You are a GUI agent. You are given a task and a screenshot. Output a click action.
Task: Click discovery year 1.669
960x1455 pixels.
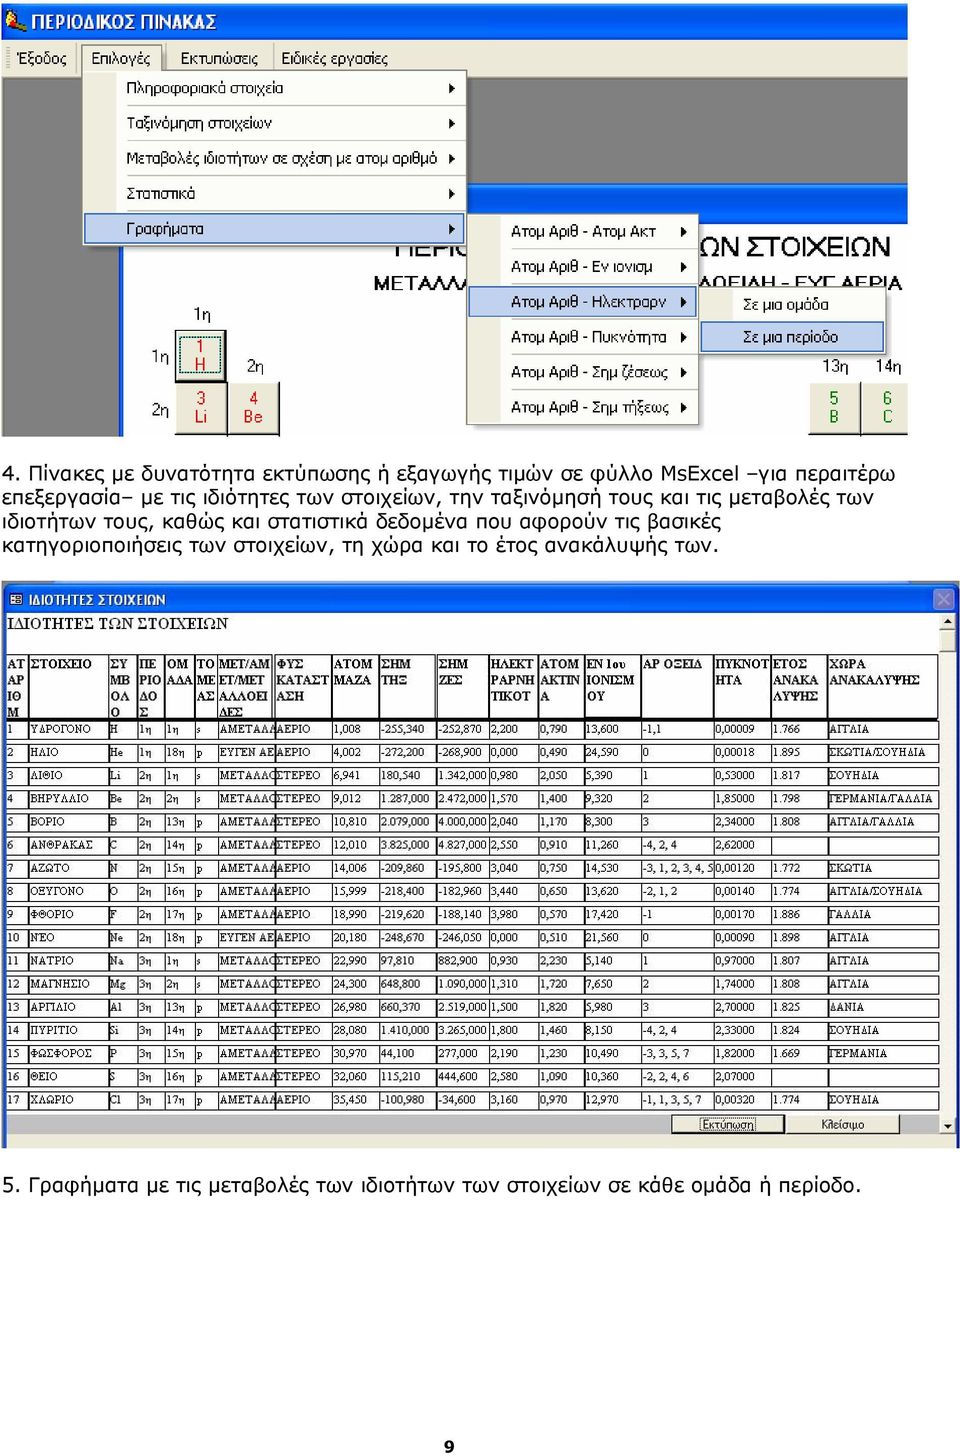coord(798,1054)
